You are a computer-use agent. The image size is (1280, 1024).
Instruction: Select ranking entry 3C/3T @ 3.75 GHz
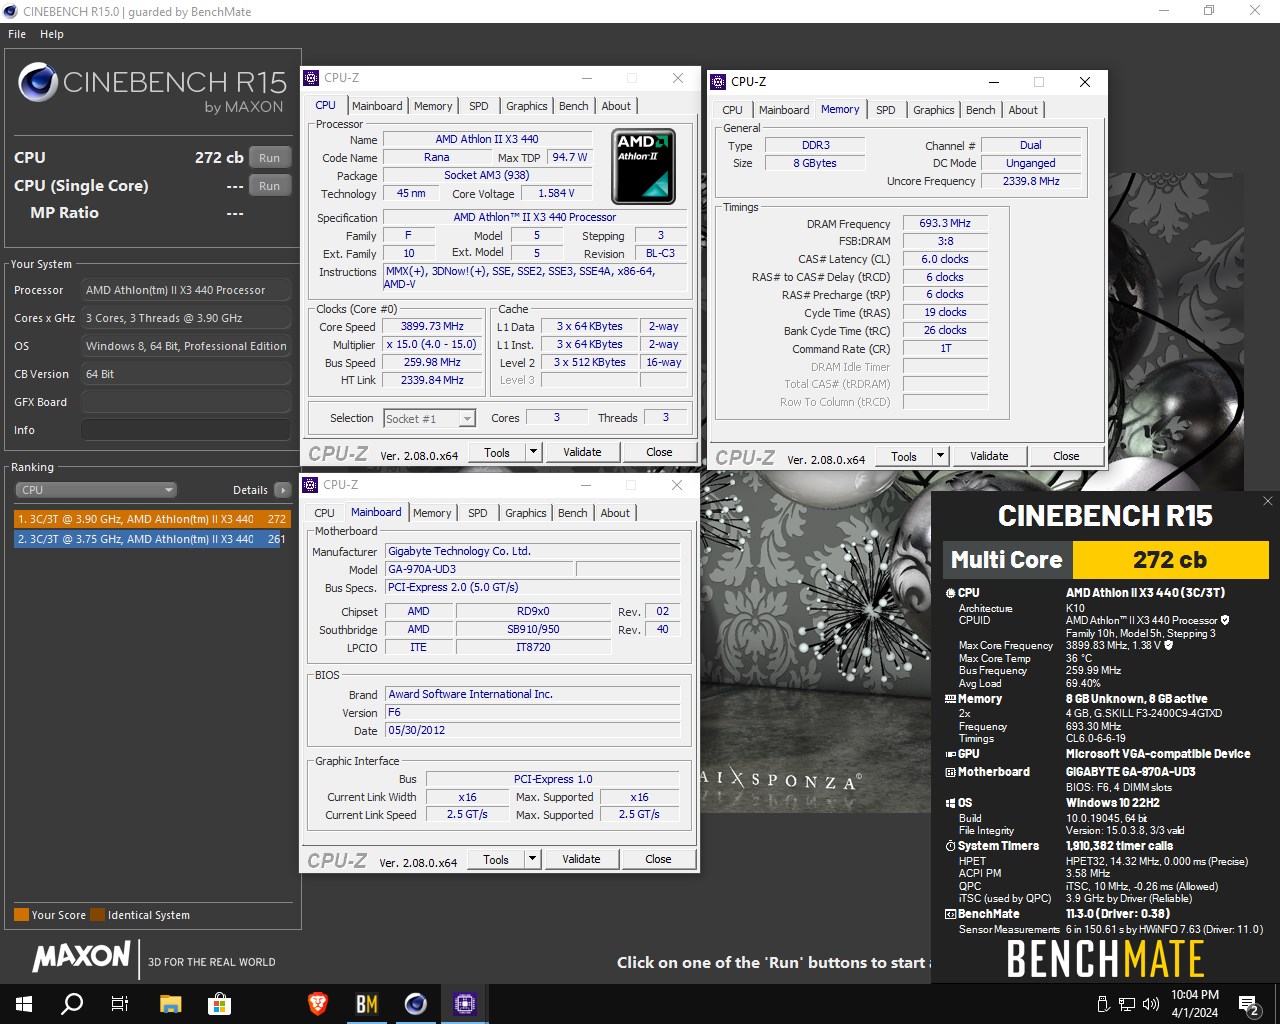click(x=151, y=539)
